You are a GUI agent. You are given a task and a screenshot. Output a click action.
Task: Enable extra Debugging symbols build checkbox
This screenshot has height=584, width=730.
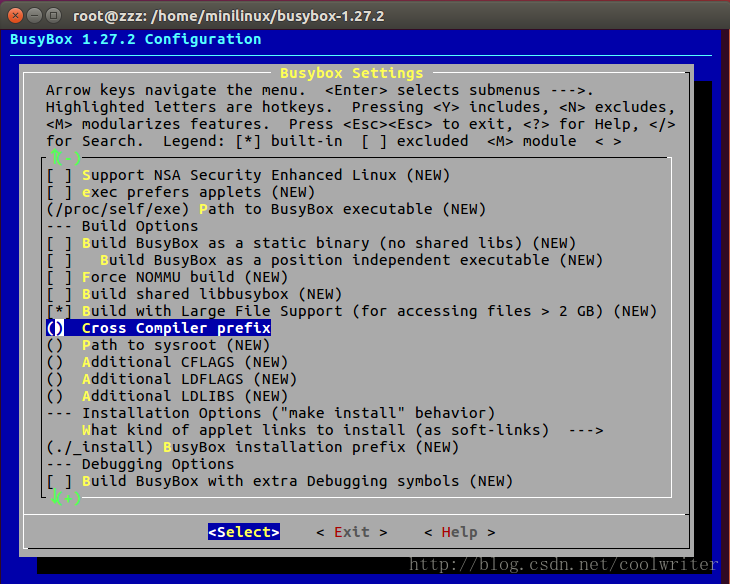point(59,482)
